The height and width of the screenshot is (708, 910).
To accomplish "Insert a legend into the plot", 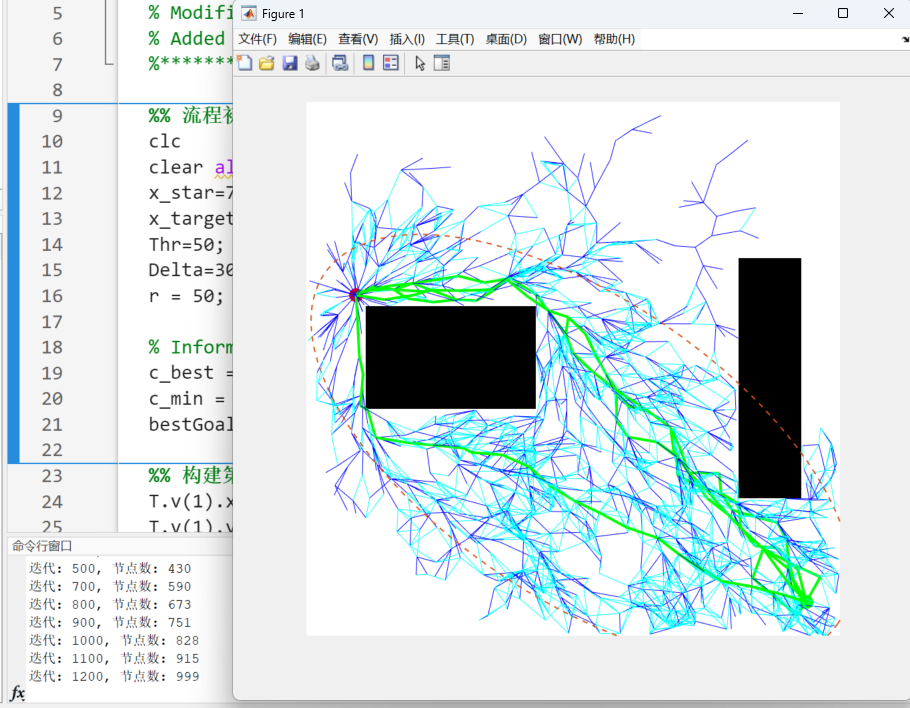I will (x=390, y=62).
